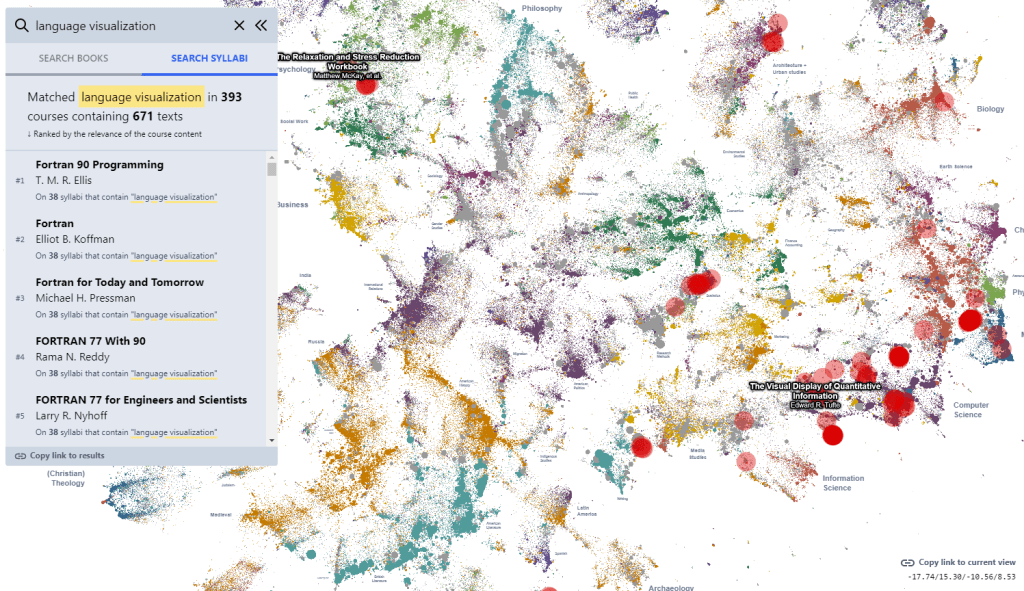Clear the search query with the X icon
This screenshot has height=591, width=1024.
(239, 26)
